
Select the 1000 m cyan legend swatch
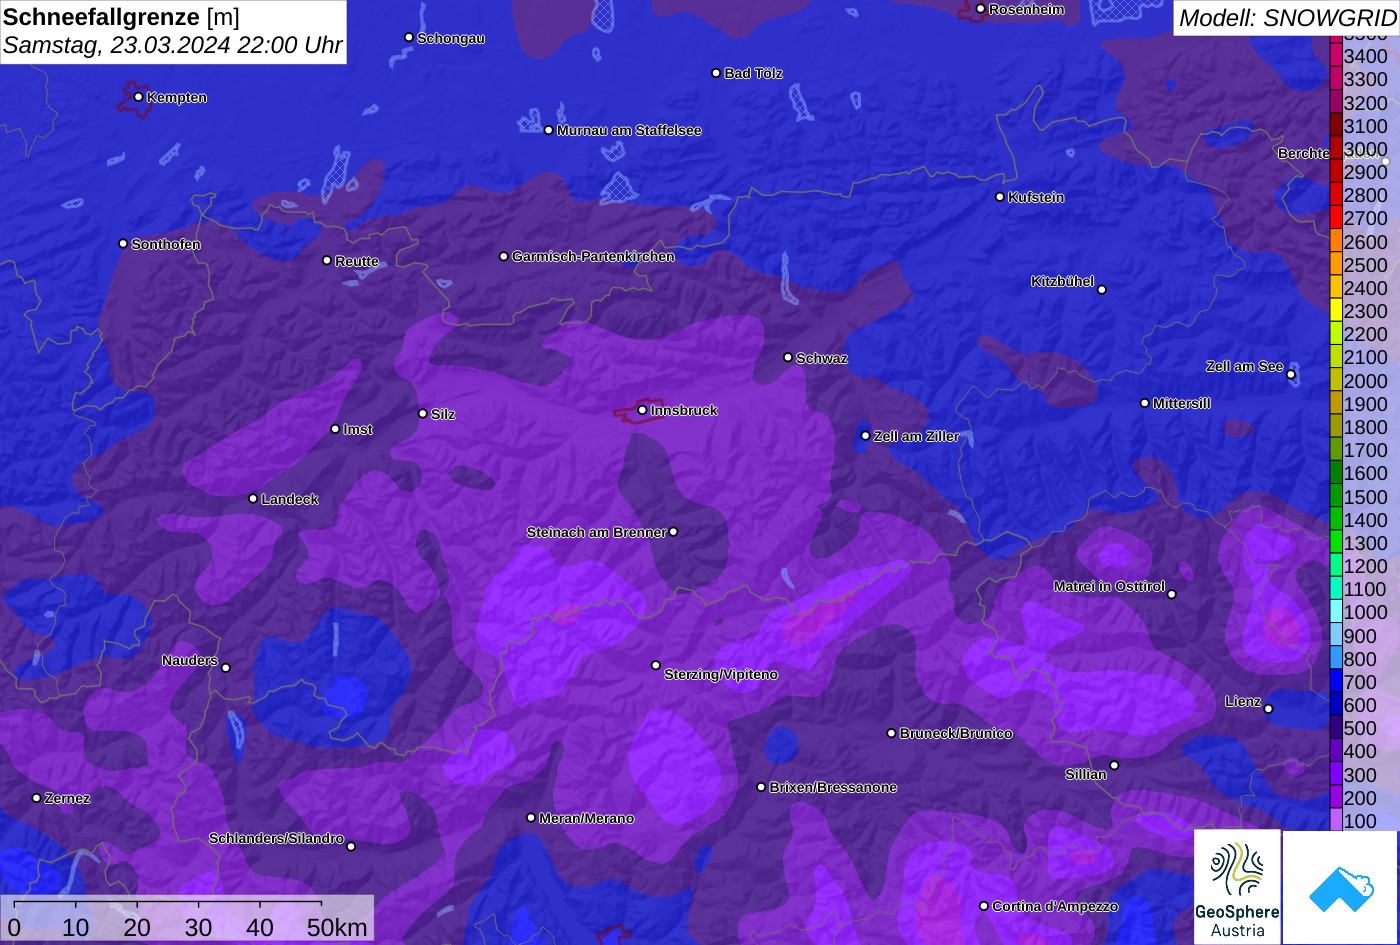coord(1336,612)
